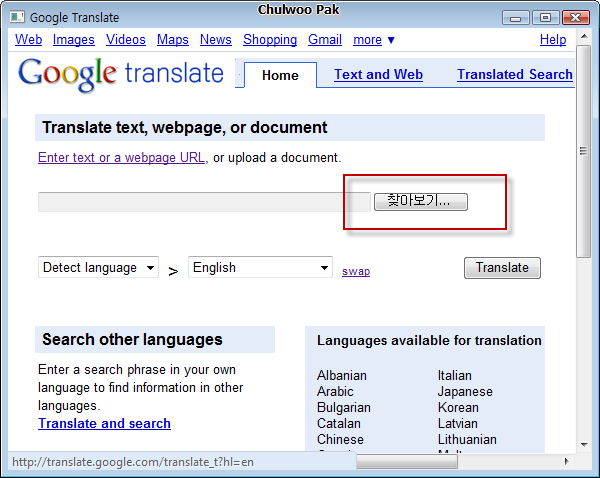Open the Web link in the top bar
This screenshot has height=478, width=600.
pyautogui.click(x=29, y=39)
